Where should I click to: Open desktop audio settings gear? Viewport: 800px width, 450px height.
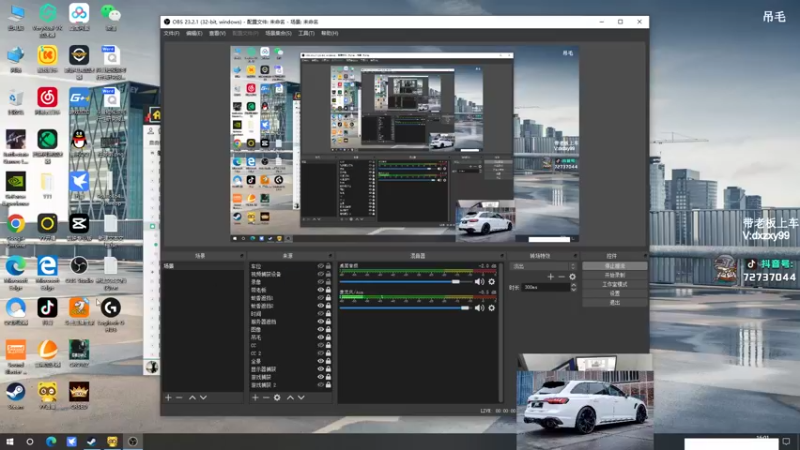pos(491,282)
